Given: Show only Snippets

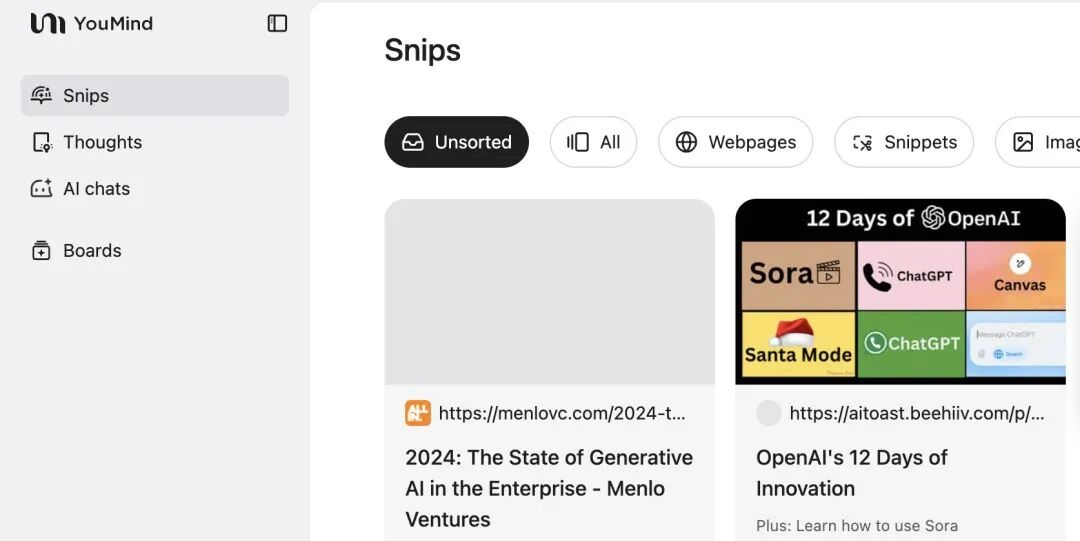Looking at the screenshot, I should pyautogui.click(x=904, y=142).
